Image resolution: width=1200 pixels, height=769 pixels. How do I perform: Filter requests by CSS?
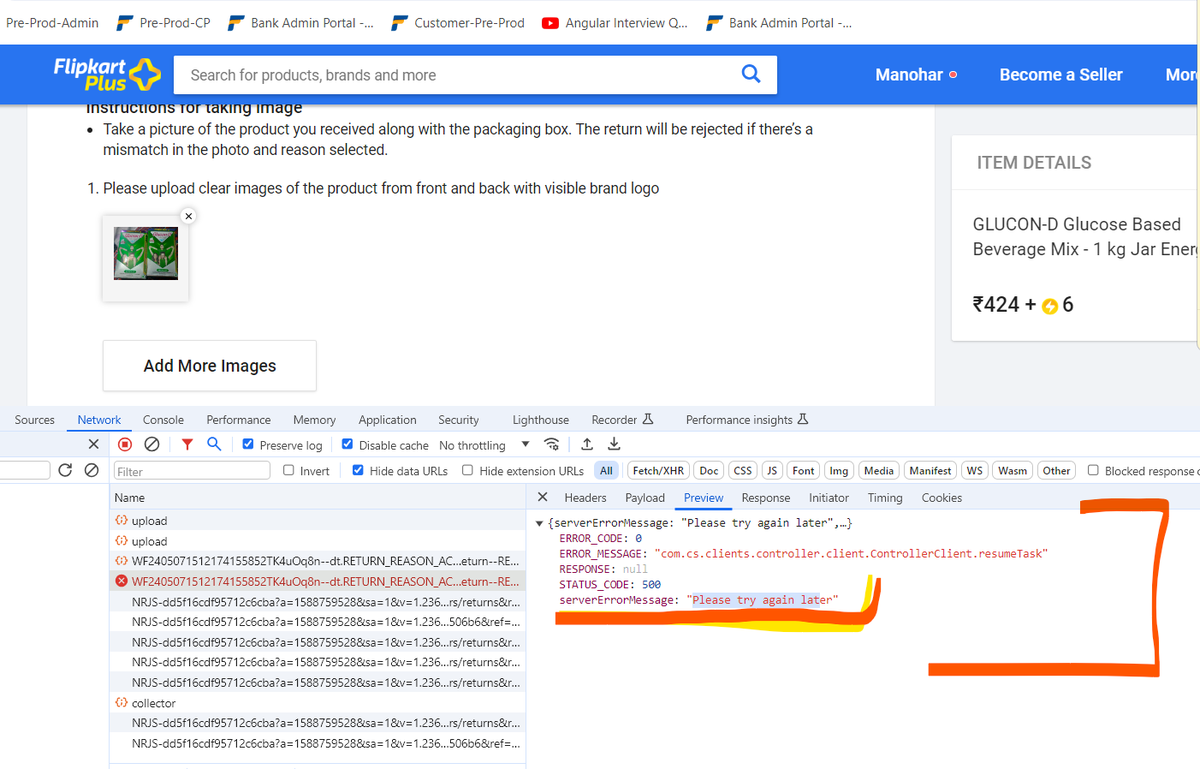click(743, 470)
